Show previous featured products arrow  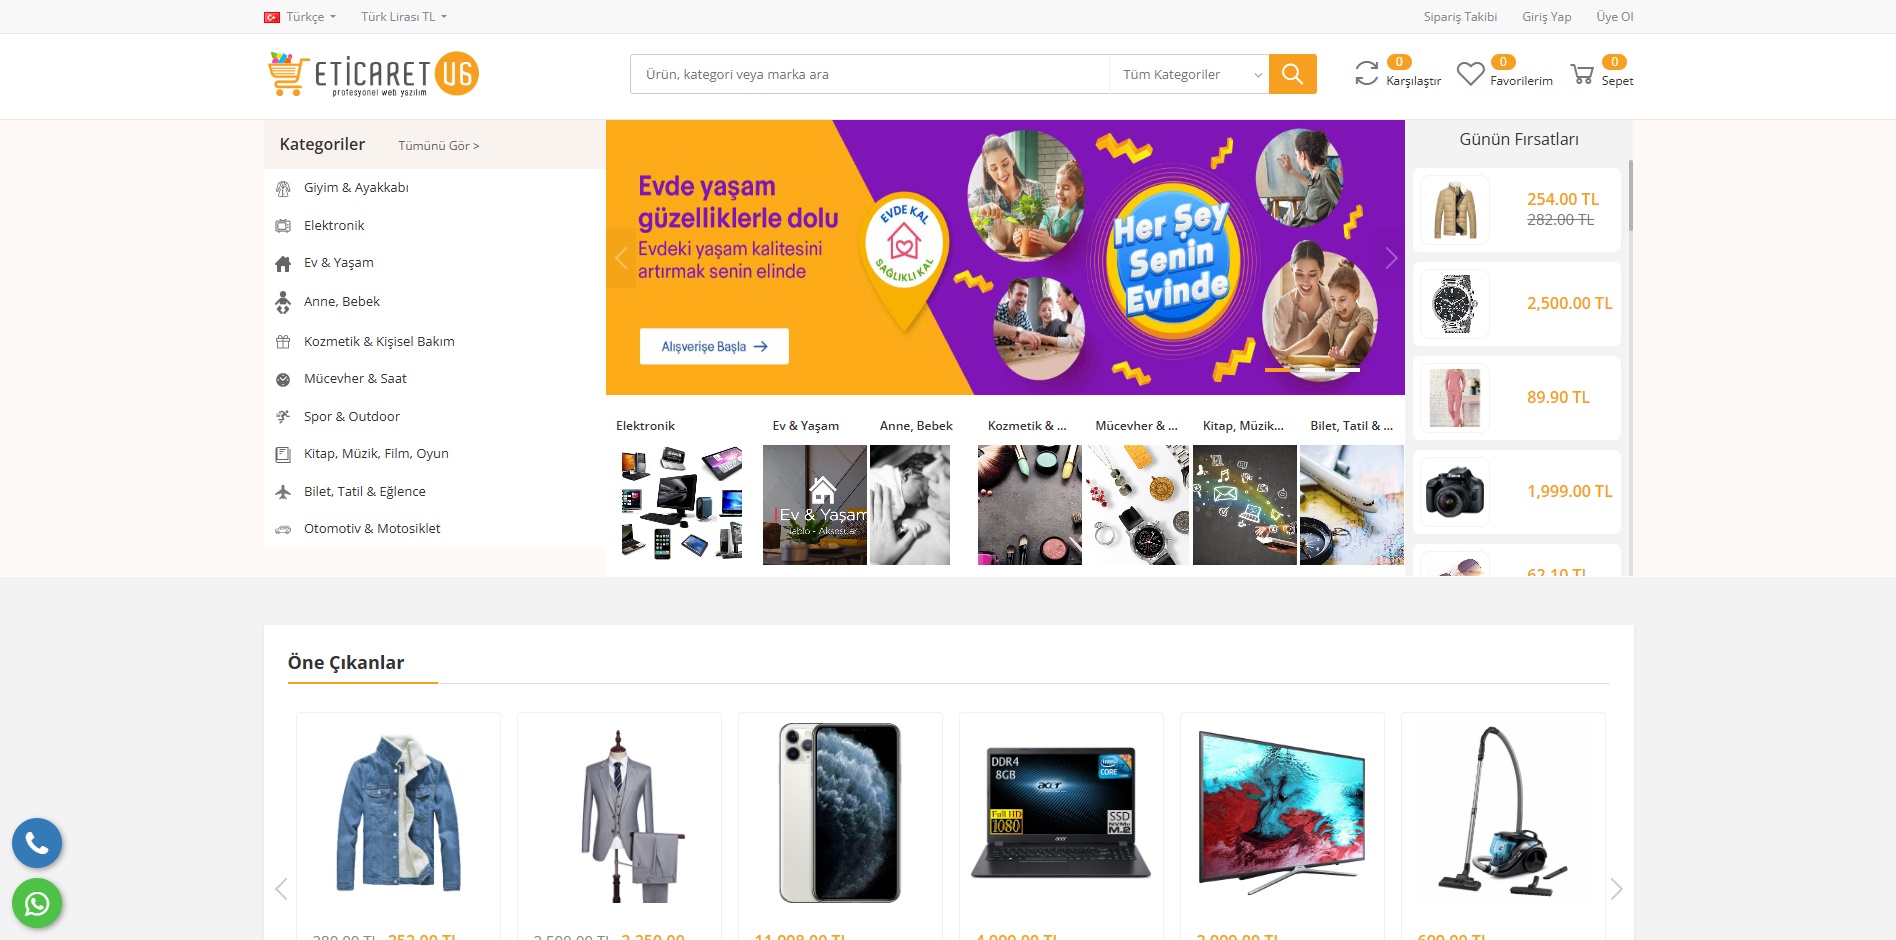click(x=281, y=888)
